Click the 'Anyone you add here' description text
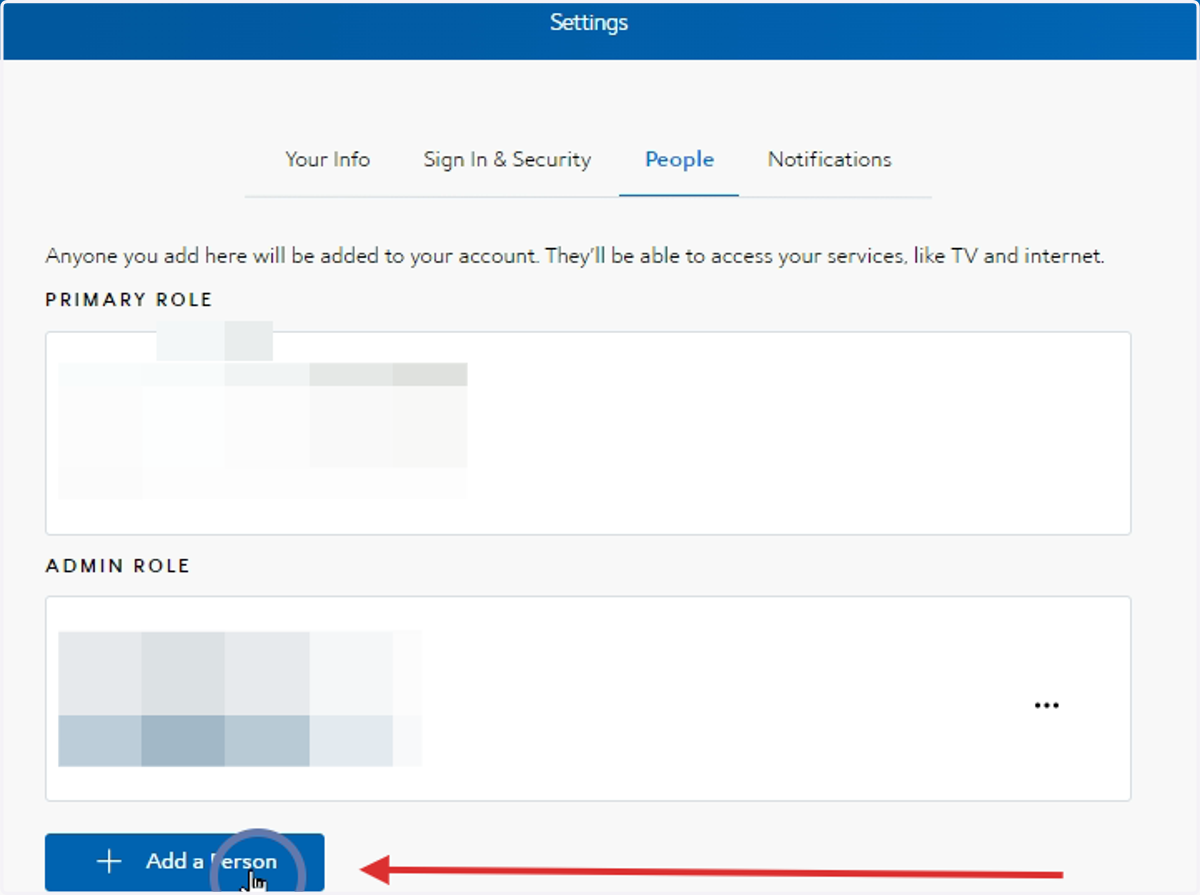The height and width of the screenshot is (895, 1200). 575,256
